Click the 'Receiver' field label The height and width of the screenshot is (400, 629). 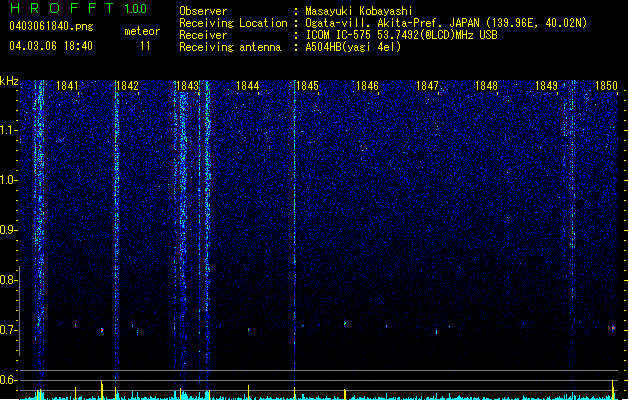(203, 35)
